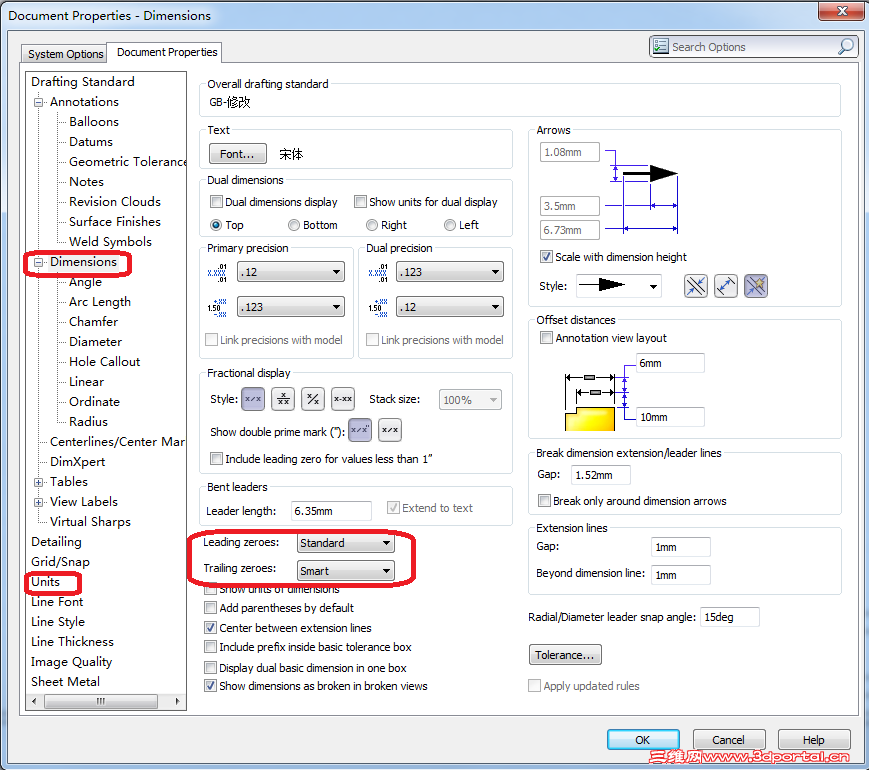The height and width of the screenshot is (770, 869).
Task: Open dual tolerance precision dropdown showing .12
Action: 450,307
